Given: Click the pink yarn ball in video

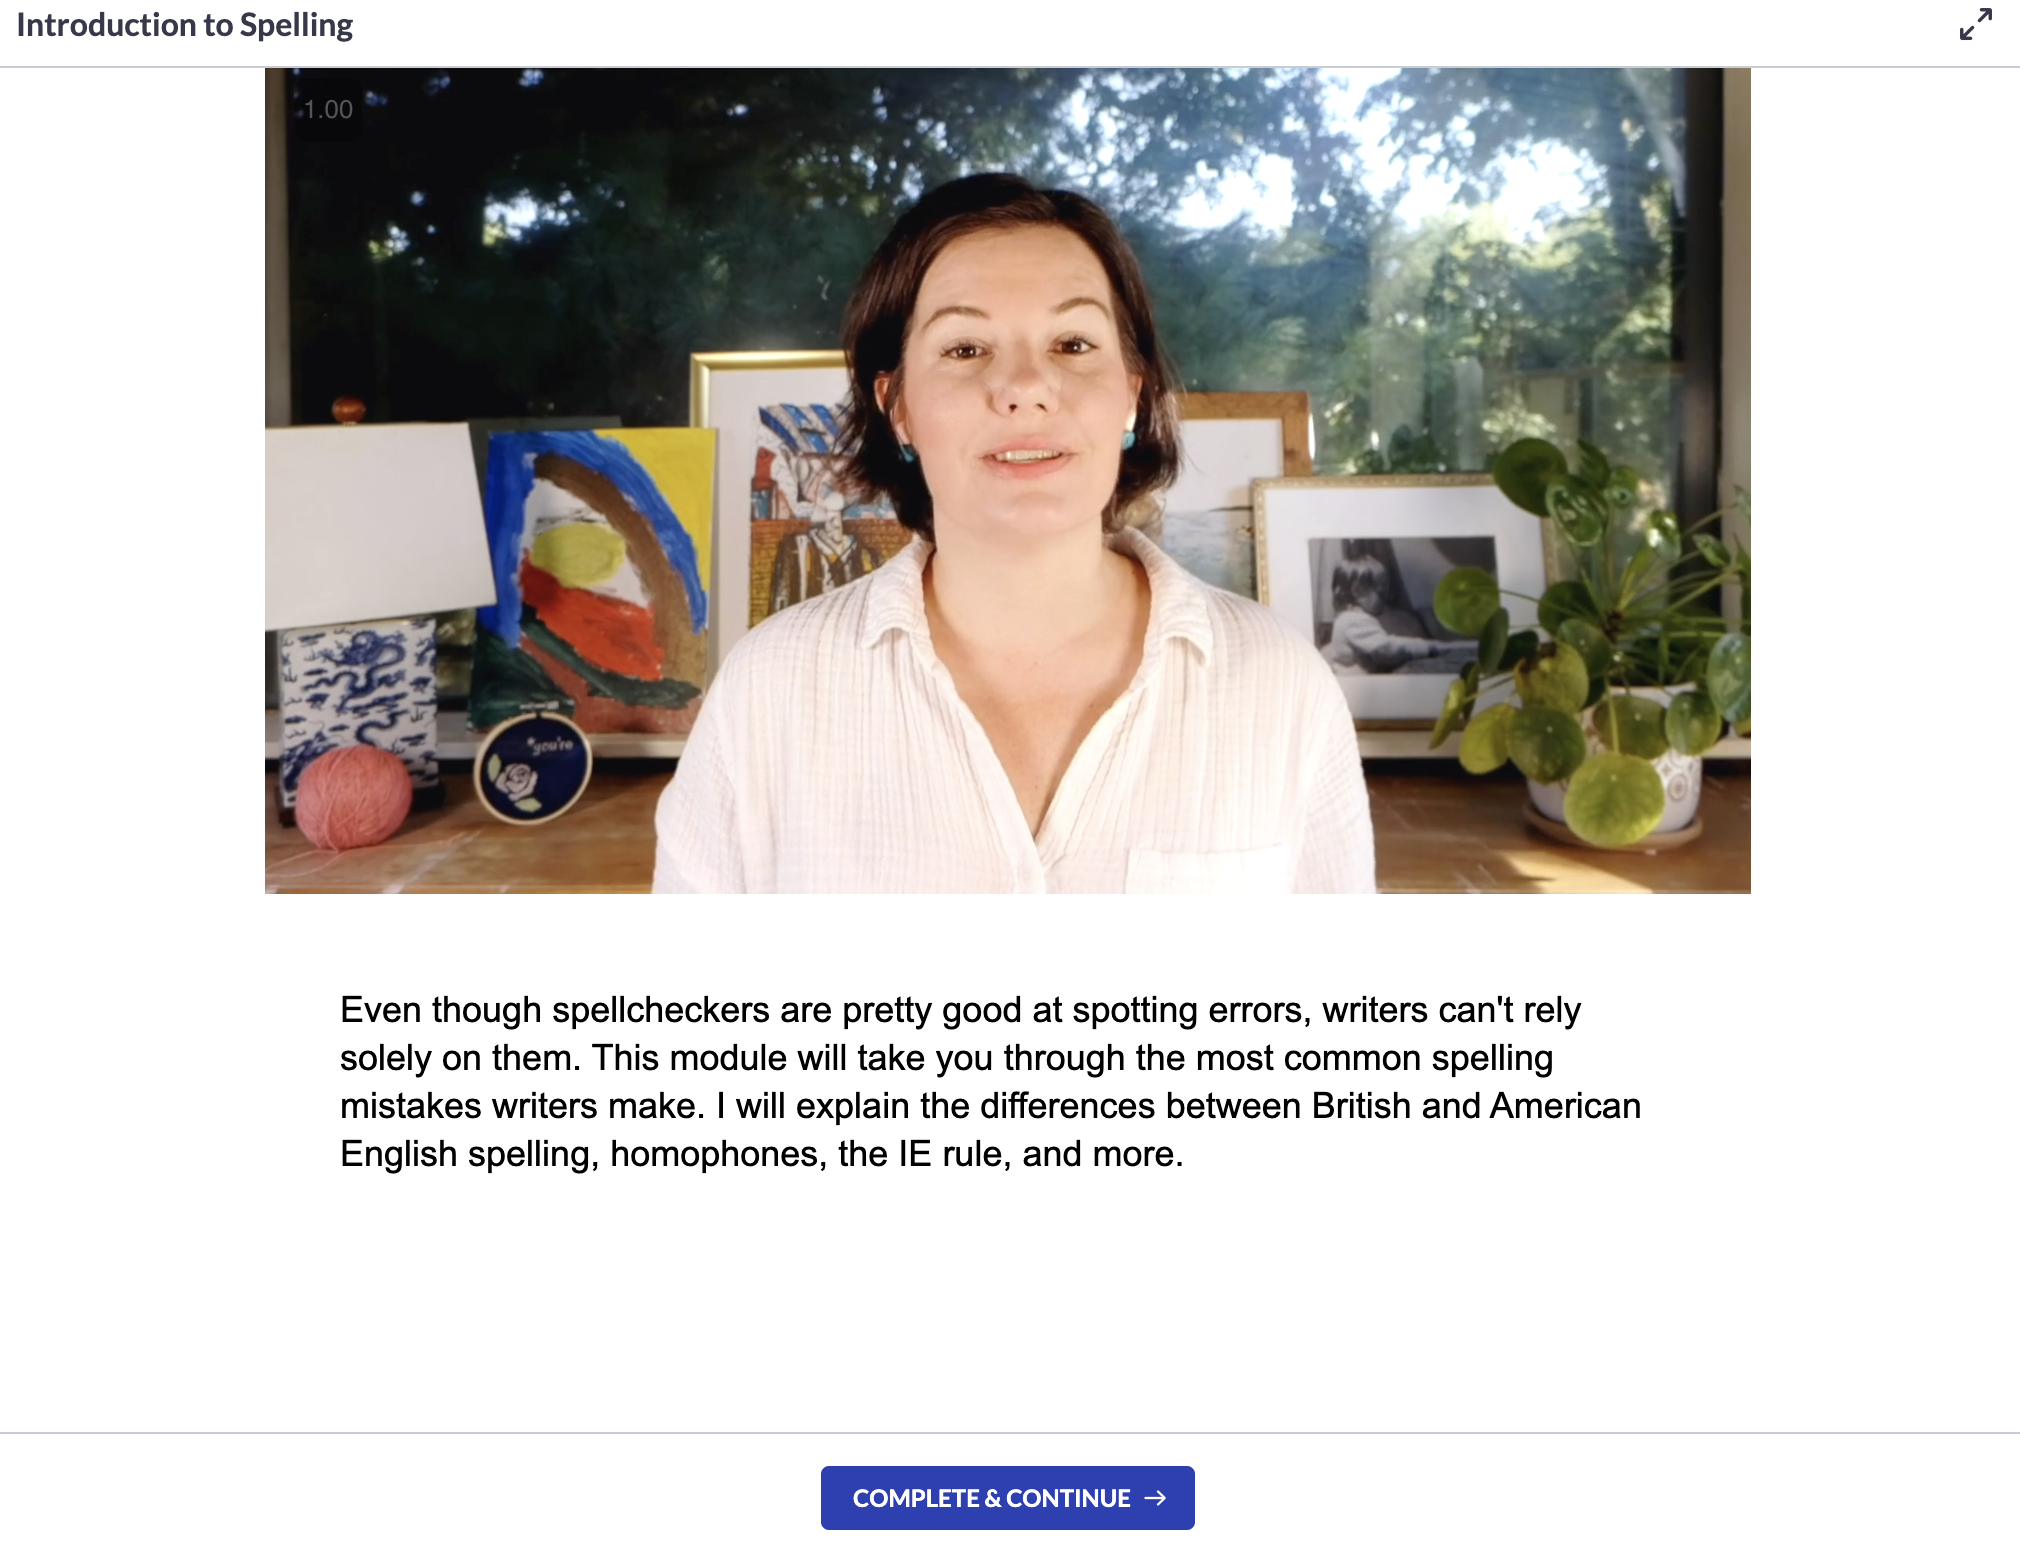Looking at the screenshot, I should coord(352,797).
